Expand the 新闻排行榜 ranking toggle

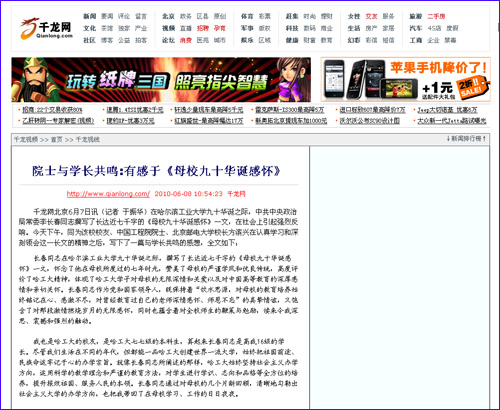click(466, 139)
